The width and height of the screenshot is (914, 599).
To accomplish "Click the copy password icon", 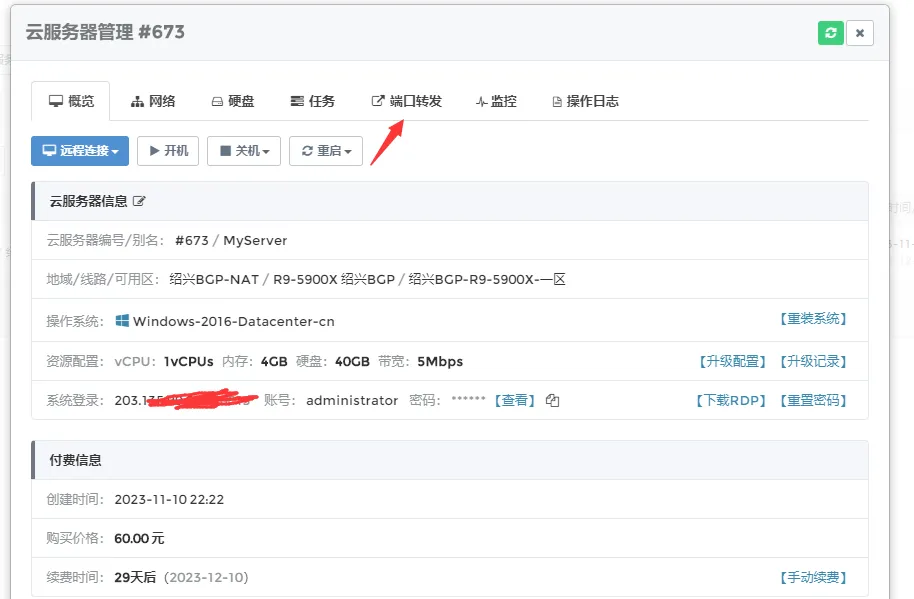I will click(x=553, y=401).
